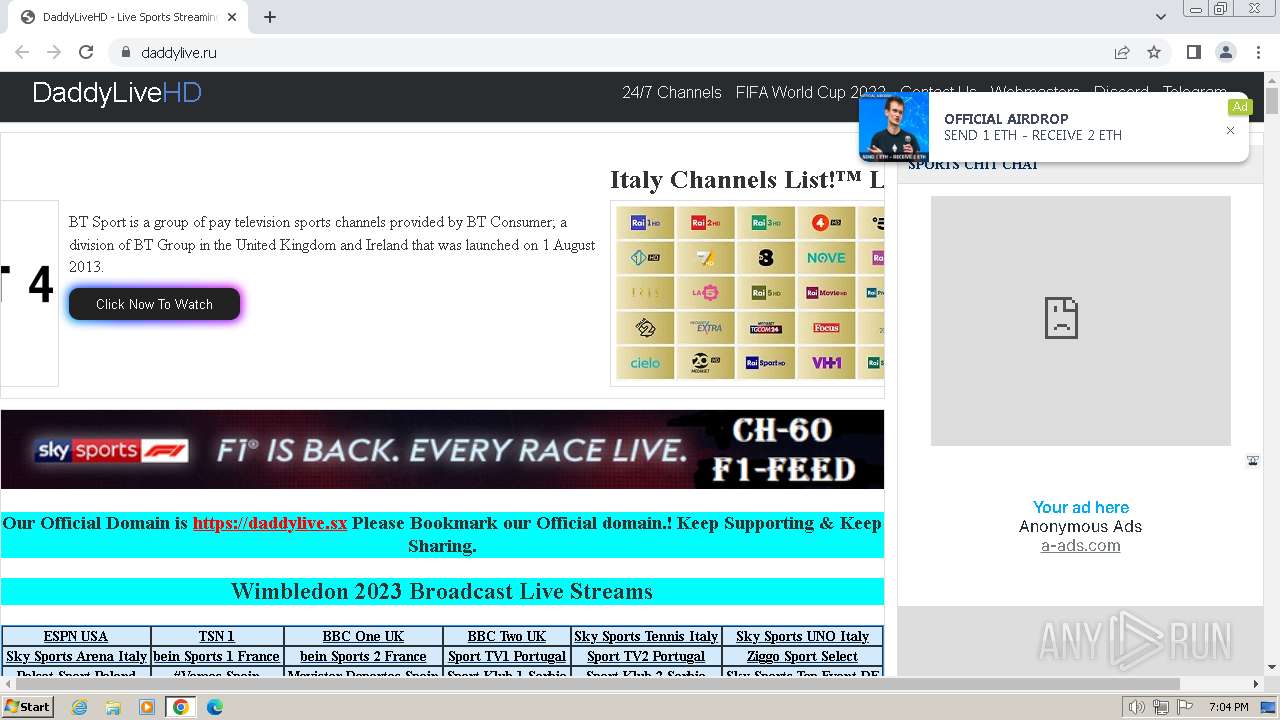Open bein Sports 2 France stream link
The height and width of the screenshot is (720, 1280).
pos(363,656)
